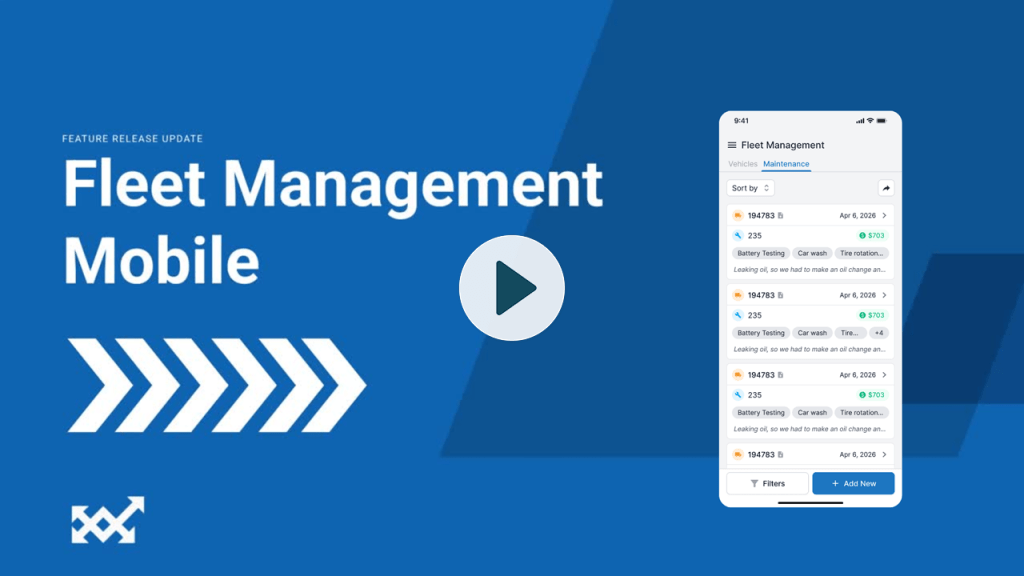Click the +4 more tags chip
This screenshot has height=576, width=1024.
click(x=878, y=333)
